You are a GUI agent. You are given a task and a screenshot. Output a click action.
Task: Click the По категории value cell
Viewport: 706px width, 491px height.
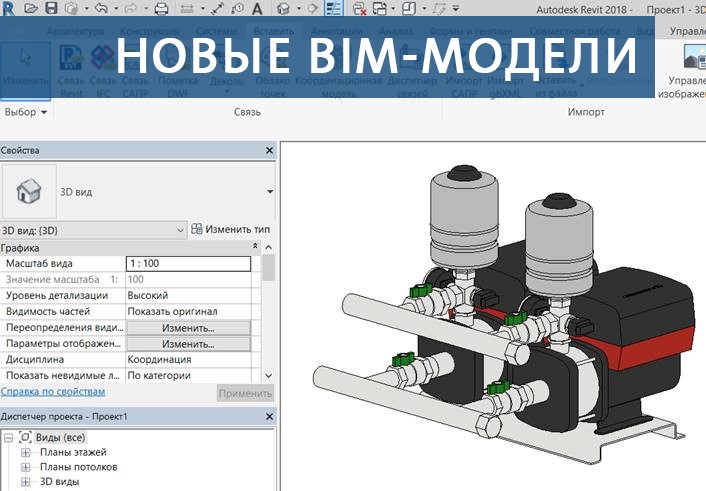[x=188, y=375]
